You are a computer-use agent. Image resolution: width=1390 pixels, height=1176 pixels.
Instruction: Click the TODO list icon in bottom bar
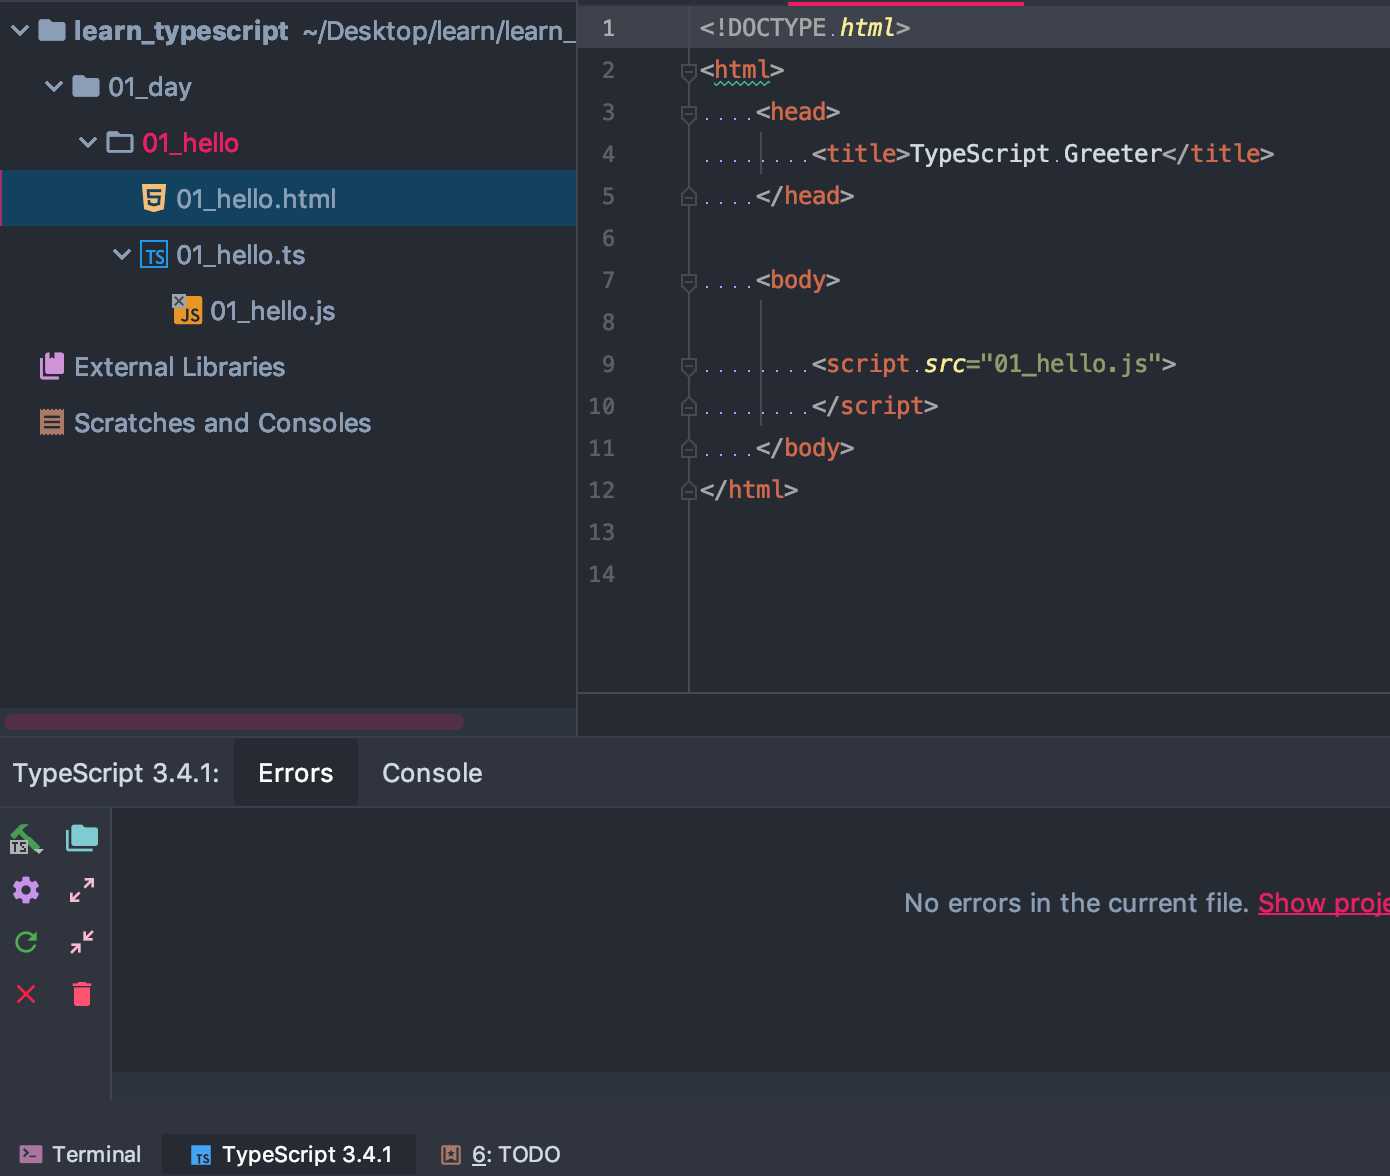[451, 1154]
